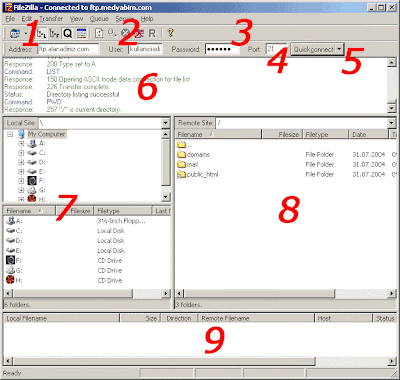The image size is (400, 380).
Task: Toggle local directory tree view button
Action: point(41,33)
